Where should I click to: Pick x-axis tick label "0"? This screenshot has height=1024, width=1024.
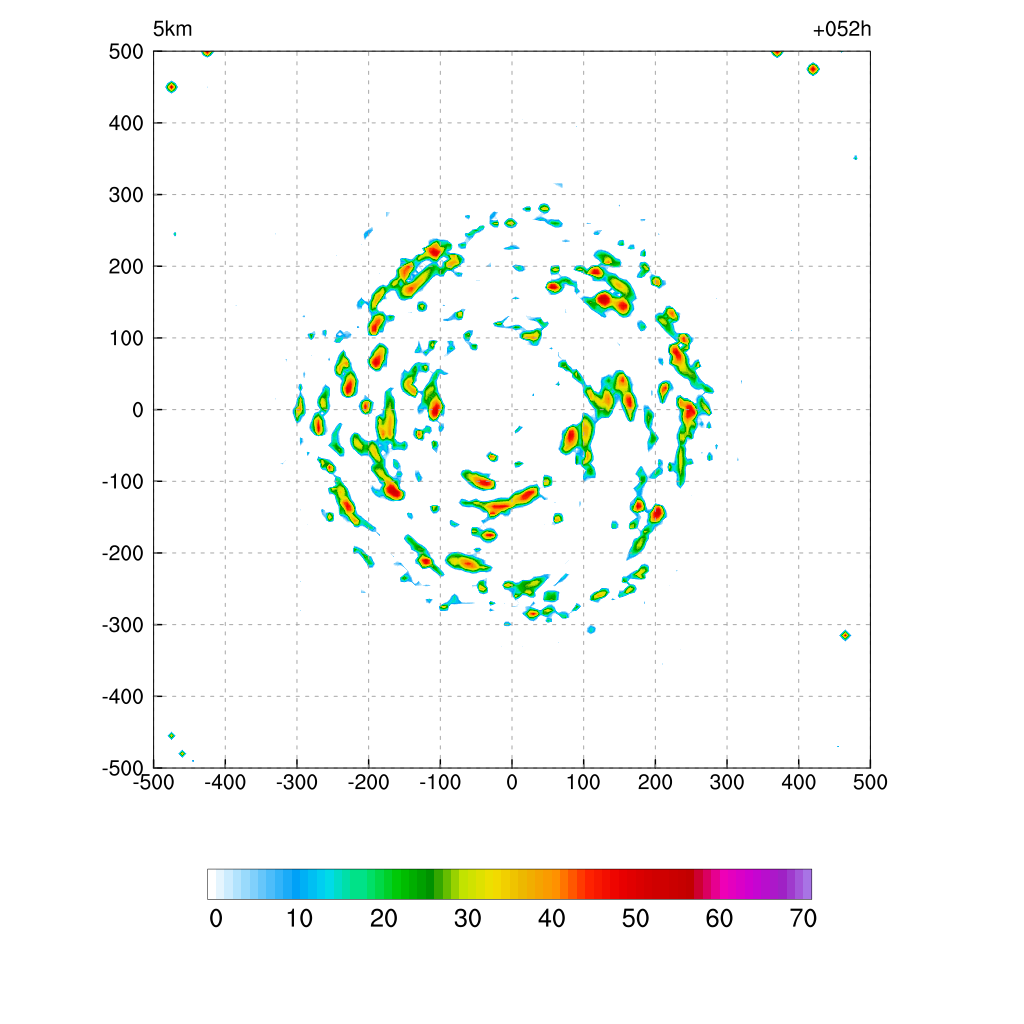(x=512, y=782)
